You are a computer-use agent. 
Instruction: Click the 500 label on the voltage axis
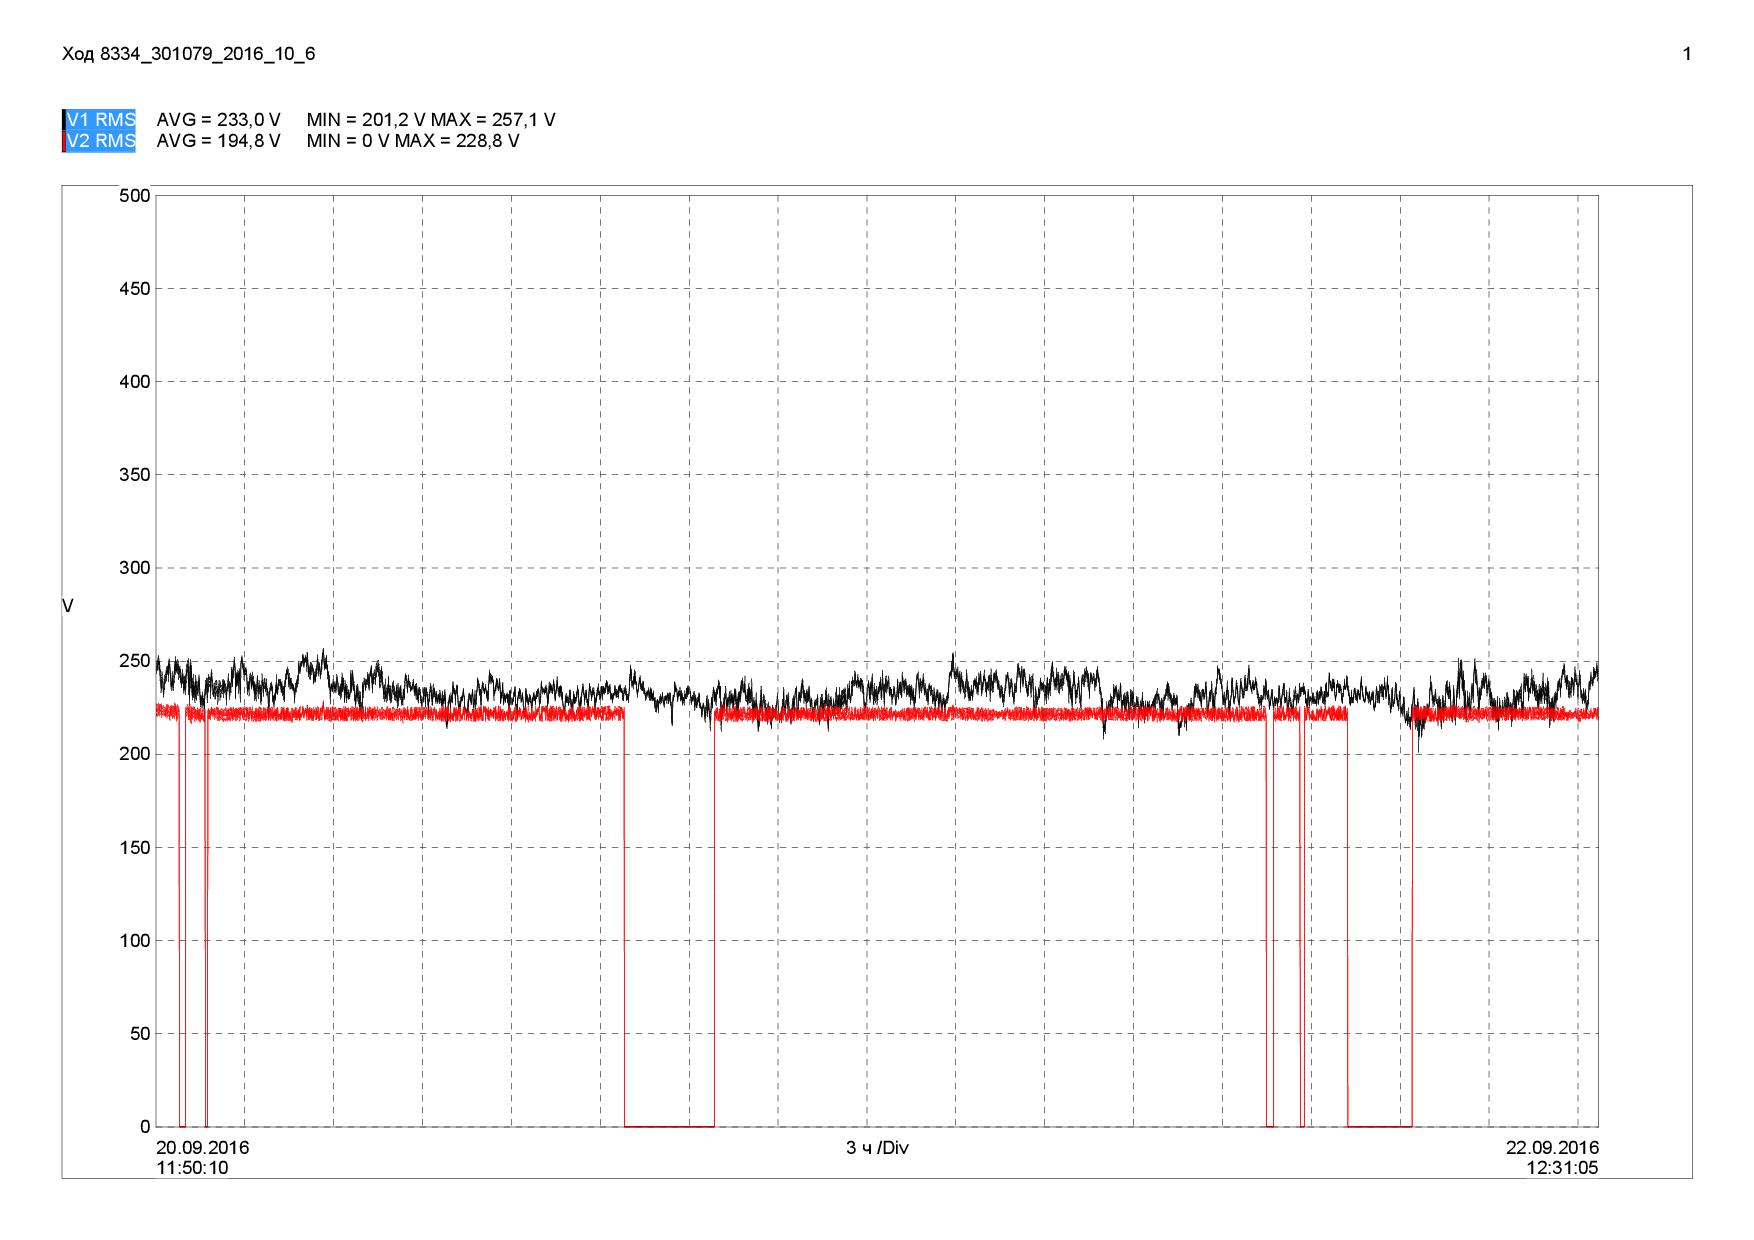134,196
